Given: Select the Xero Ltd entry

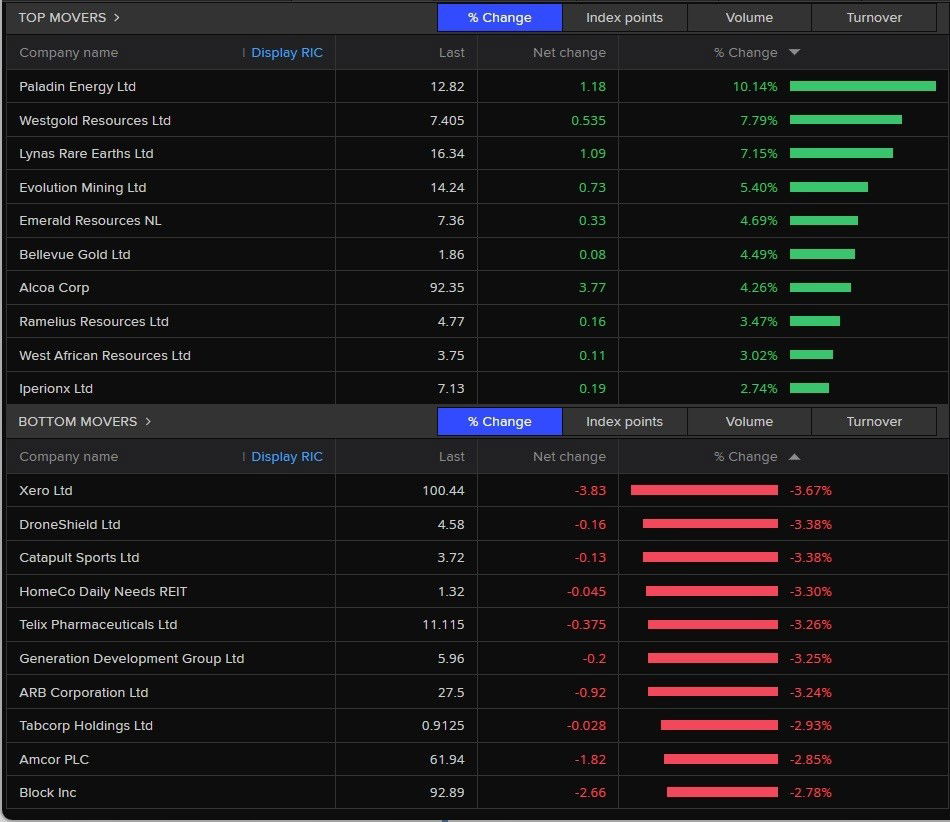Looking at the screenshot, I should coord(46,490).
